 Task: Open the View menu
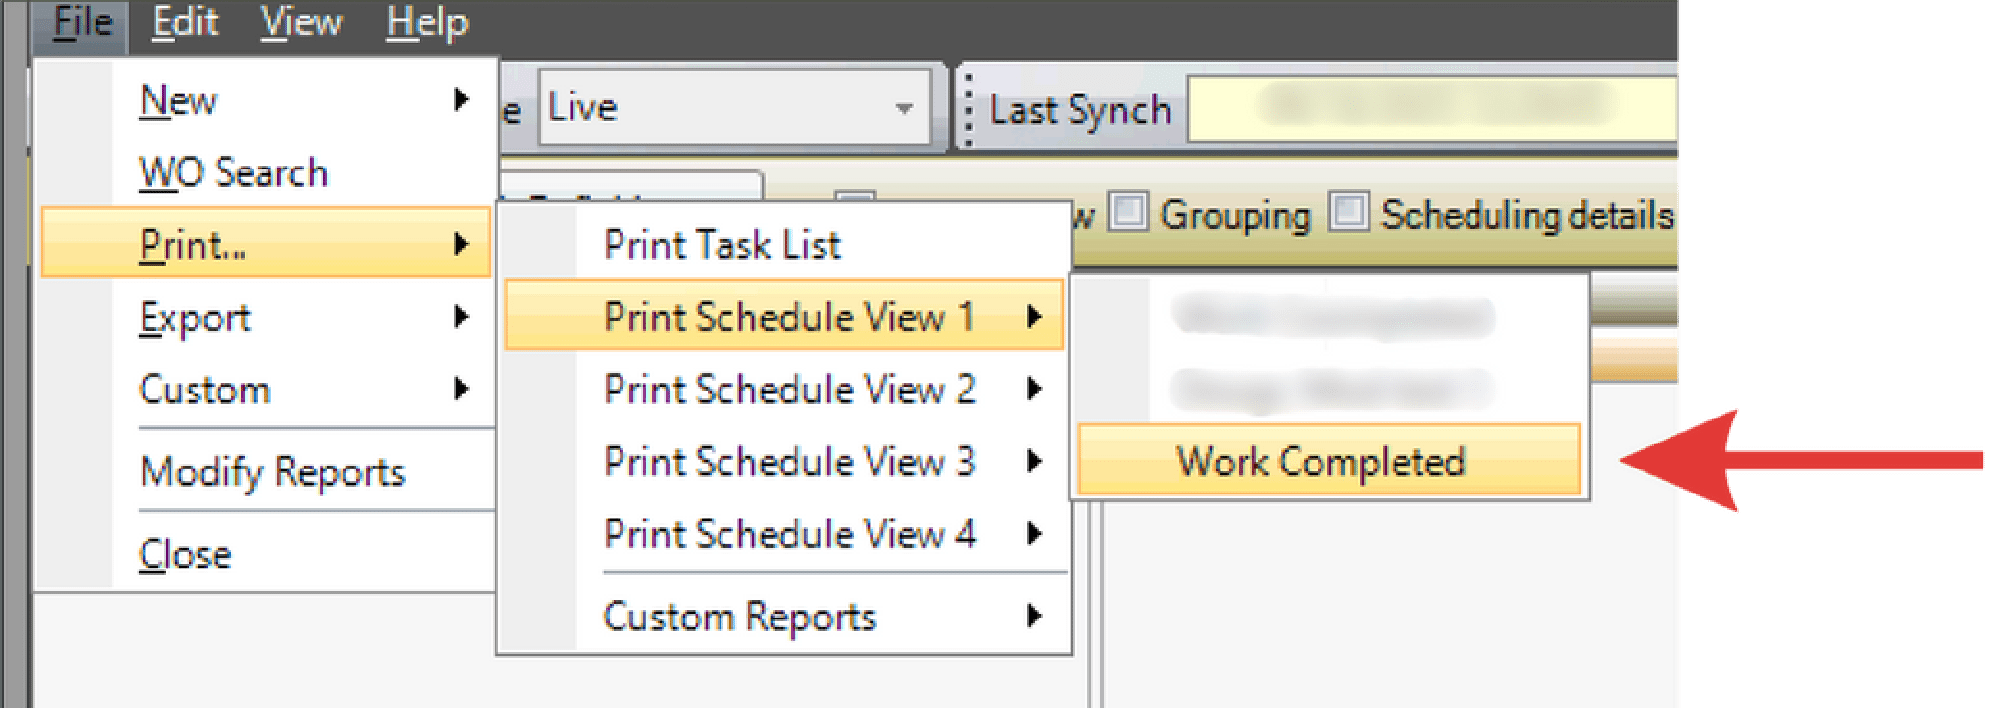point(301,22)
